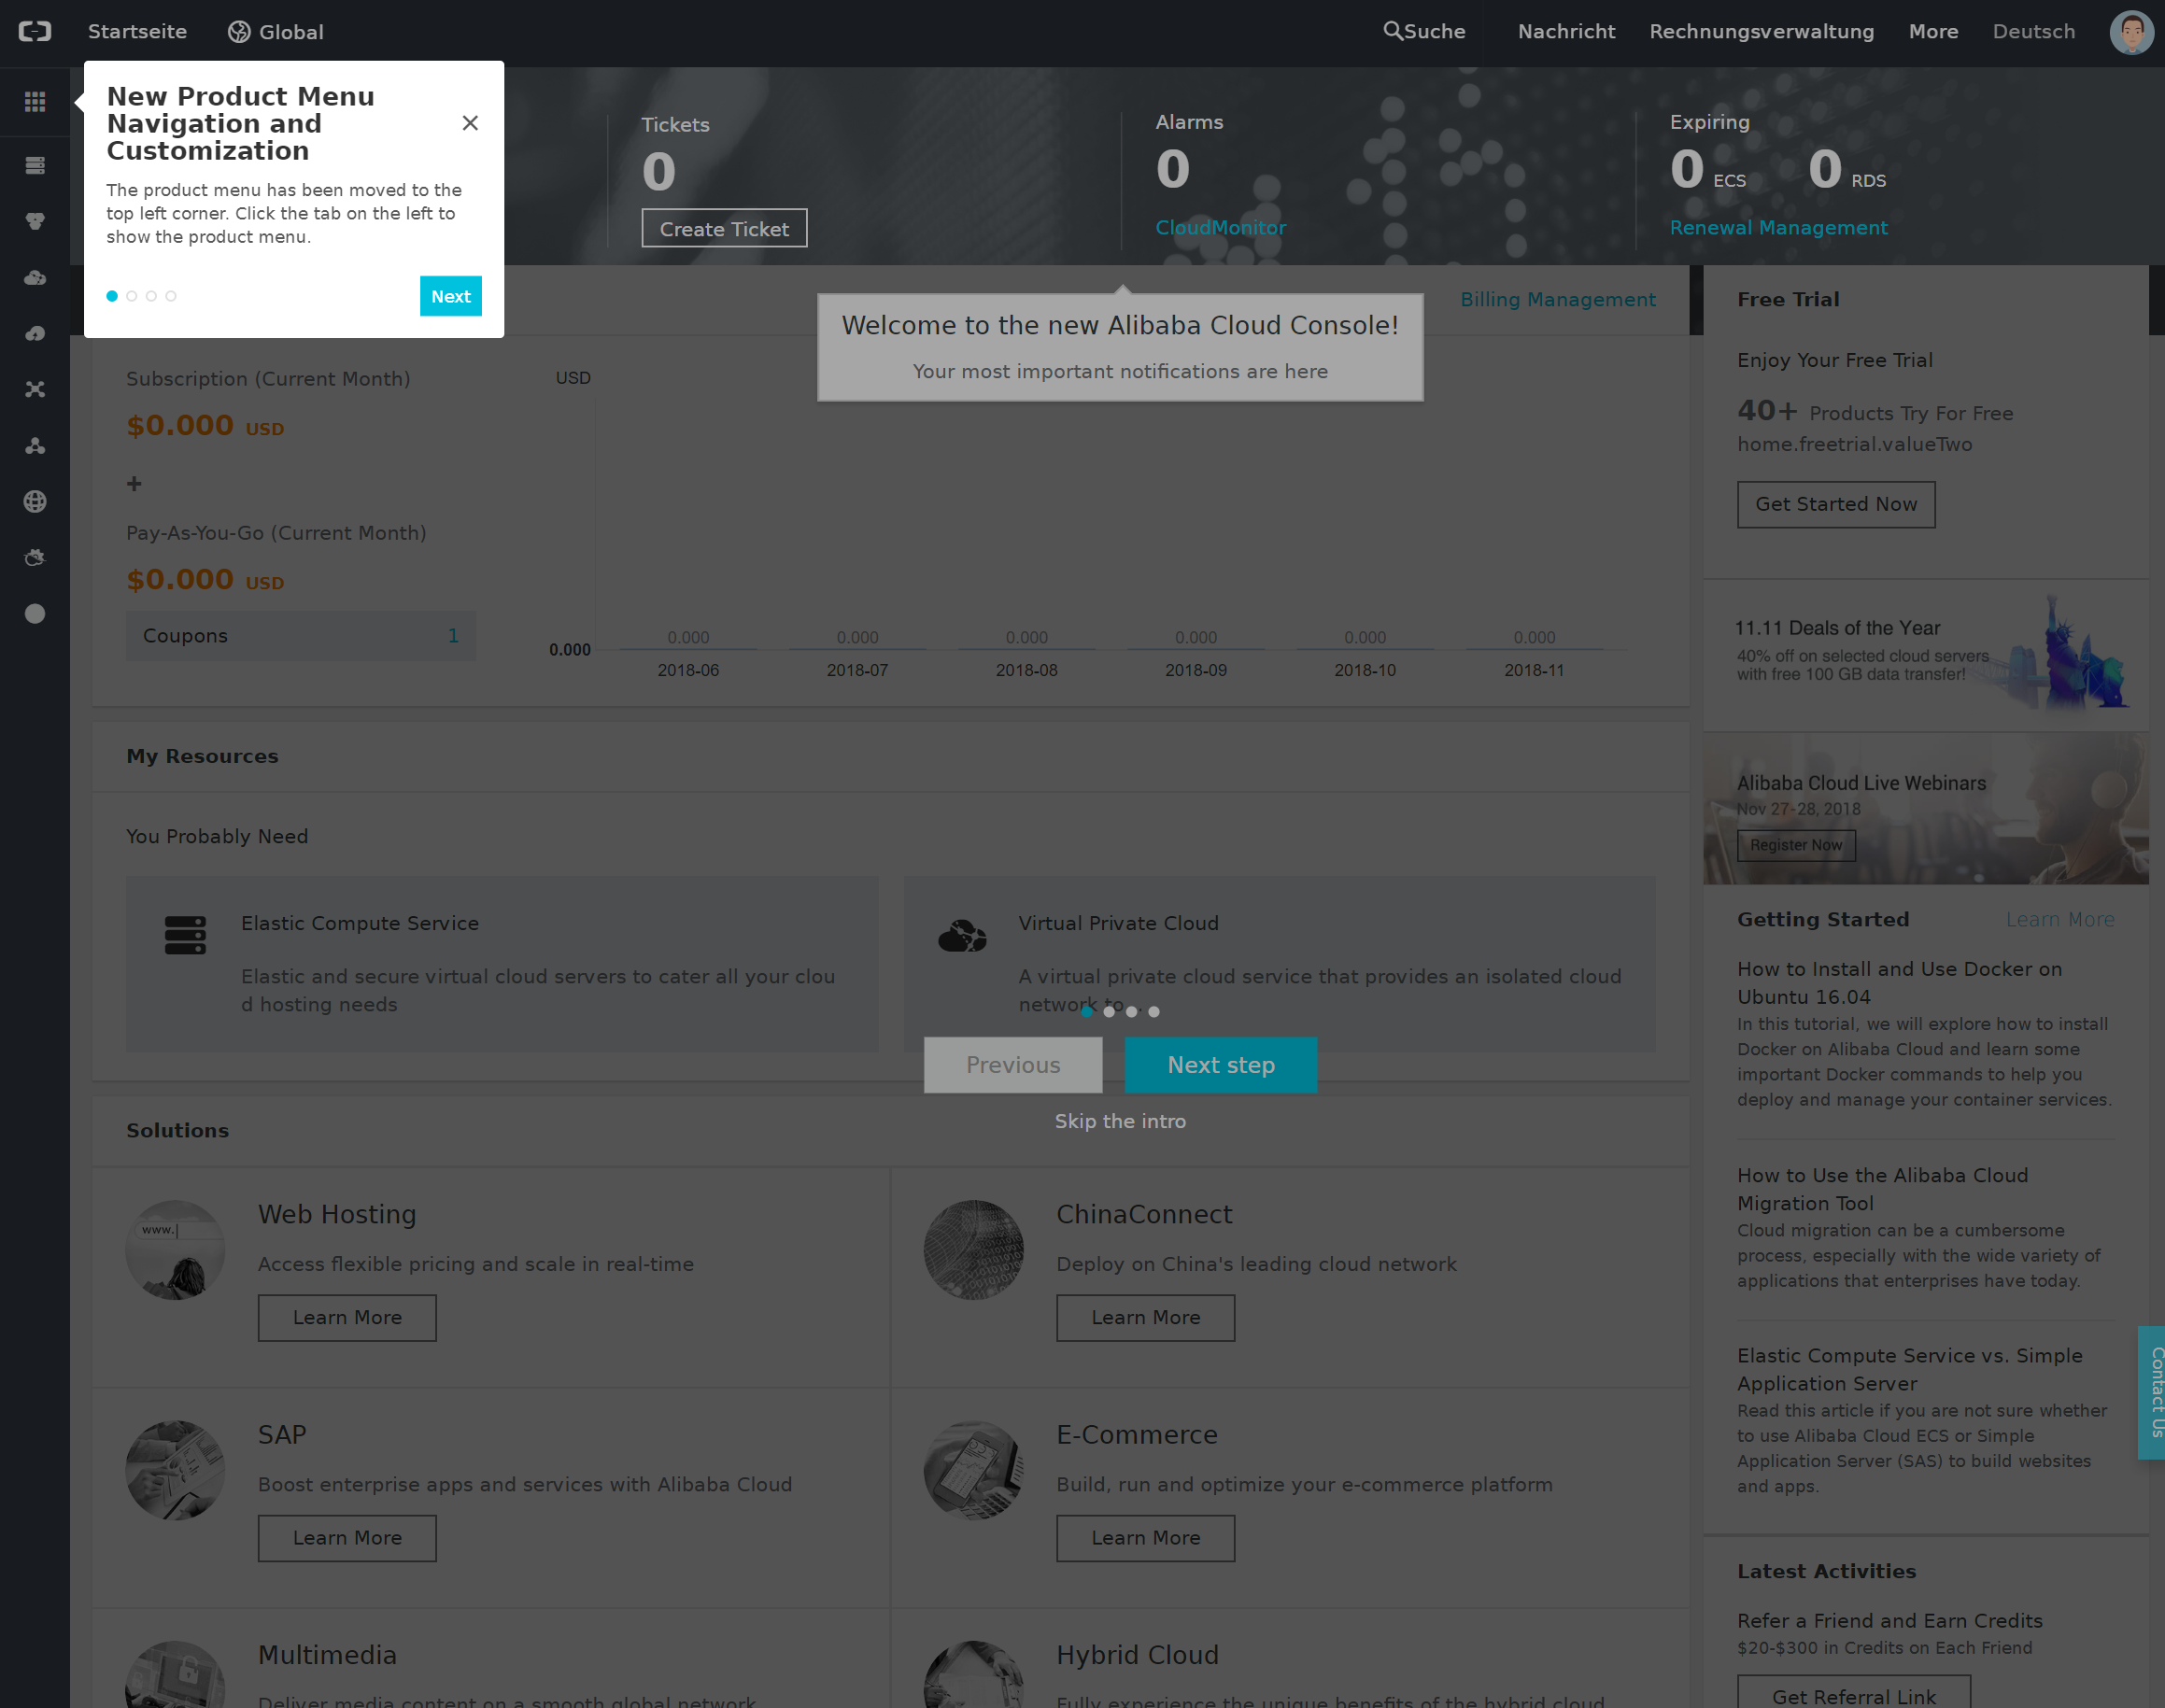Click Learn More under ChinaConnect

(1145, 1318)
